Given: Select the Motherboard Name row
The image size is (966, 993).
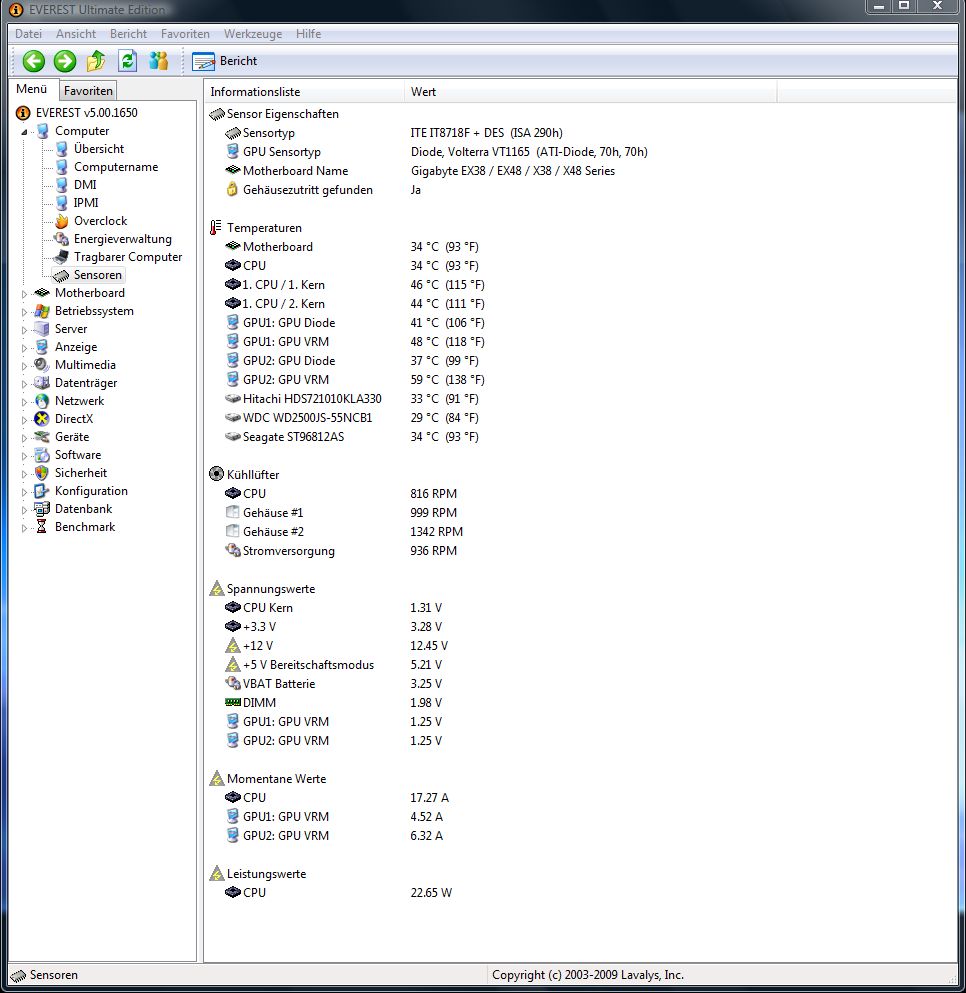Looking at the screenshot, I should [419, 171].
